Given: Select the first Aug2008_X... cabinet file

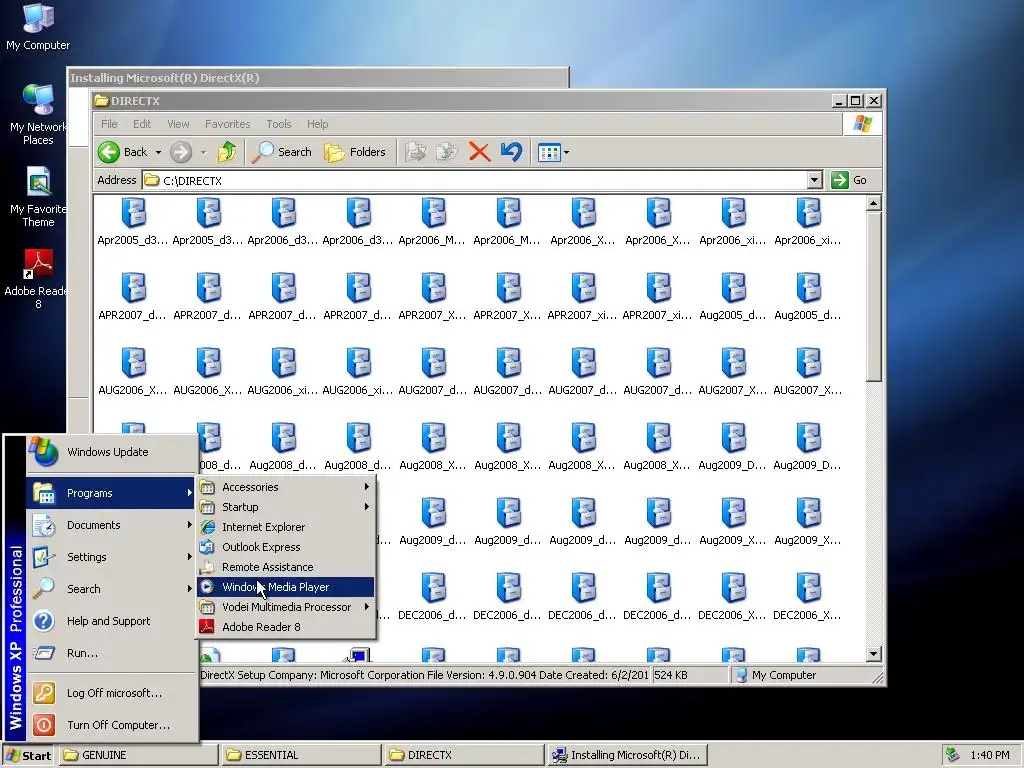Looking at the screenshot, I should pos(433,447).
